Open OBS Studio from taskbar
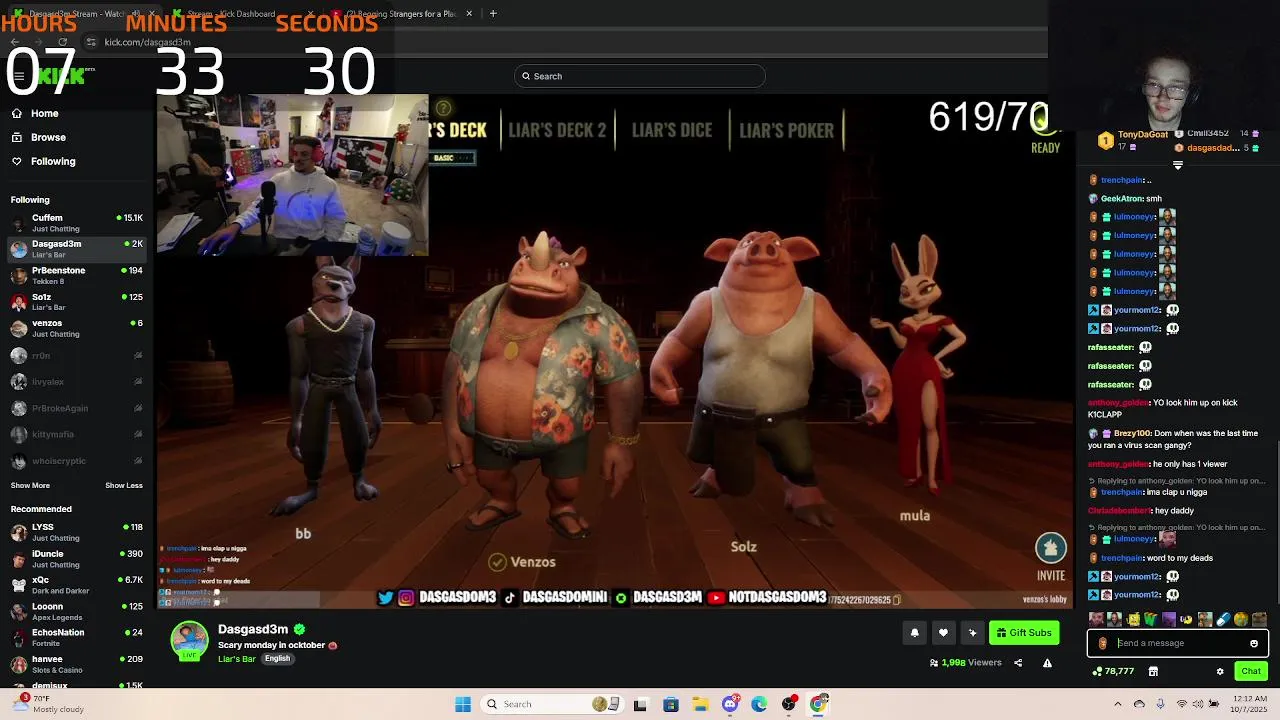 (x=789, y=704)
